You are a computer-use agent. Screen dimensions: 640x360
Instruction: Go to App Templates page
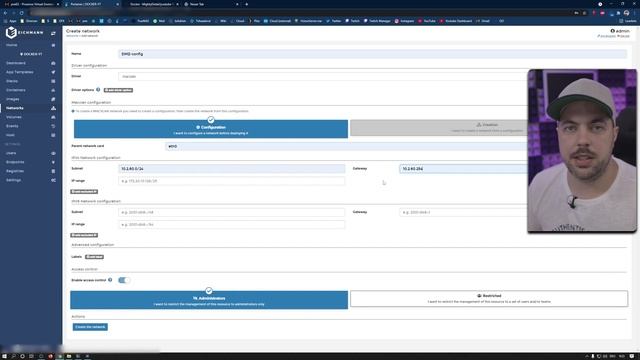pos(20,72)
